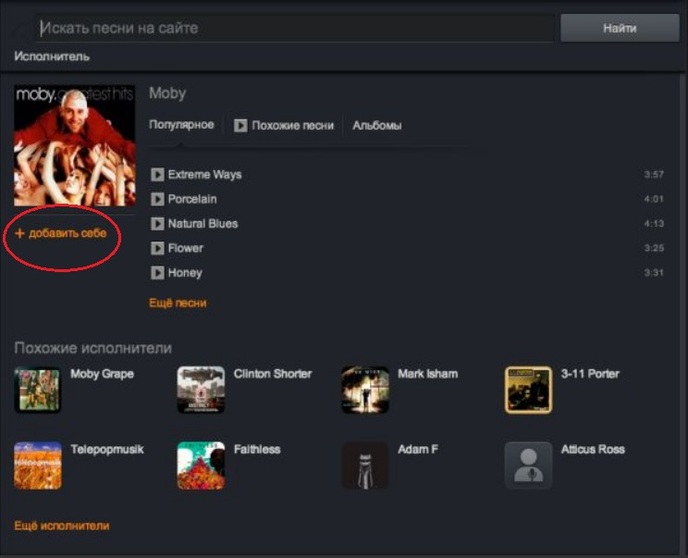Open Telepopmusik artist thumbnail
This screenshot has width=688, height=558.
point(38,465)
